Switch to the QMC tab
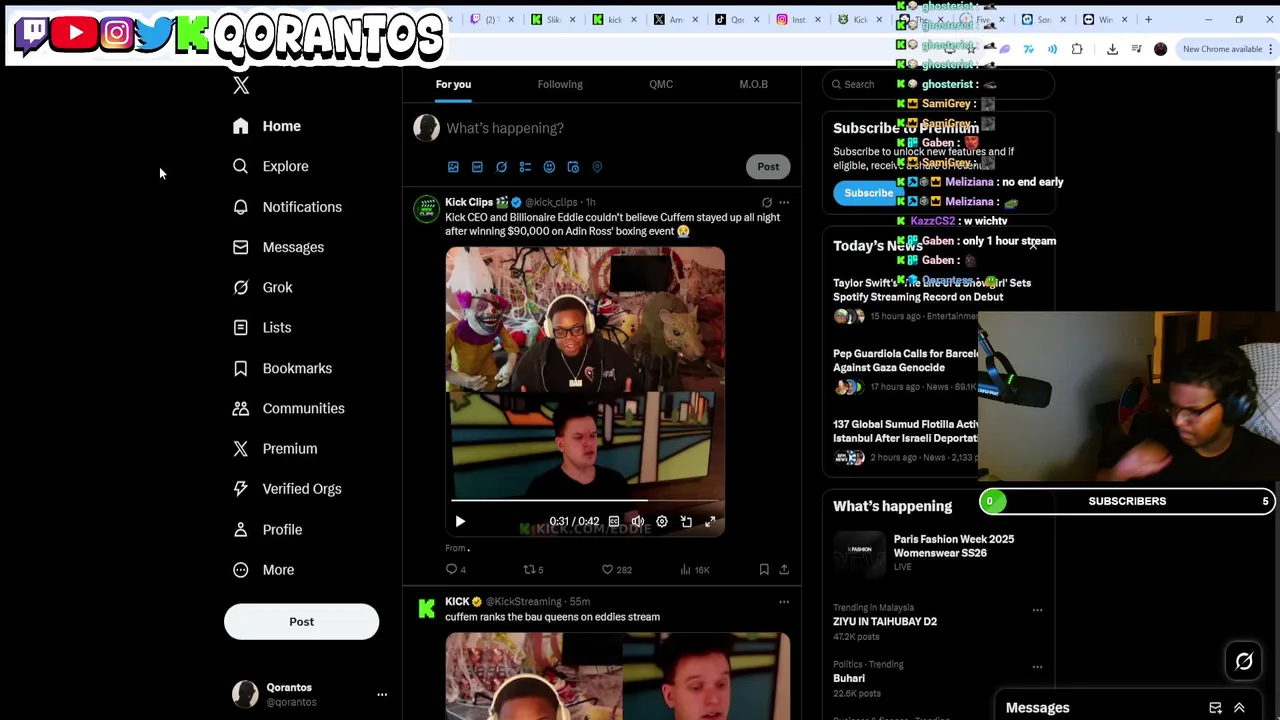1280x720 pixels. tap(661, 84)
